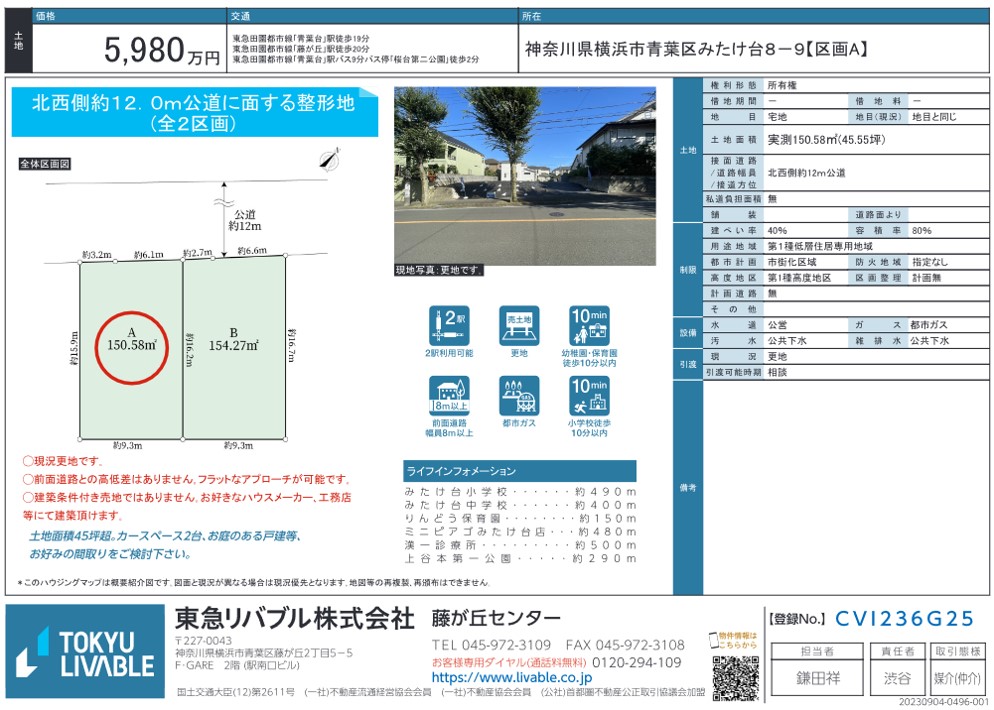Click the 更地 feature icon
994x710 pixels.
coord(519,327)
